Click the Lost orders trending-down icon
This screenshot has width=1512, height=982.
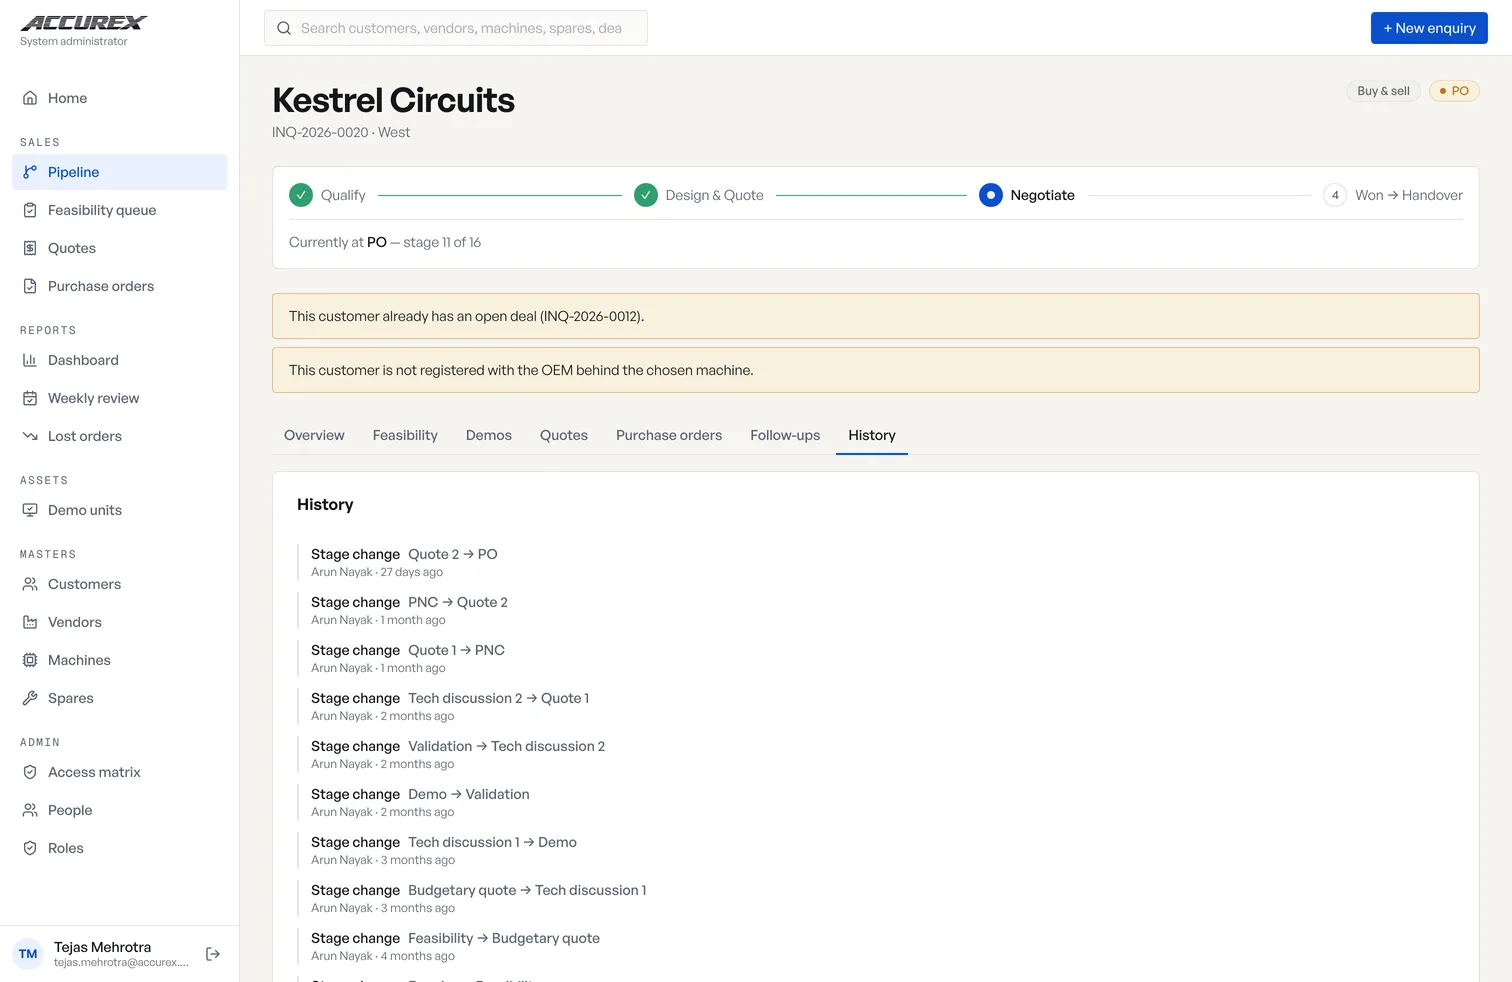[x=30, y=436]
